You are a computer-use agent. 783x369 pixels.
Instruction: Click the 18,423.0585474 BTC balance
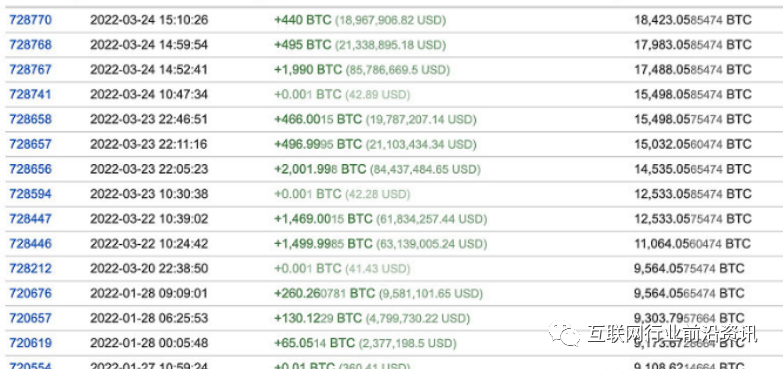pyautogui.click(x=693, y=20)
